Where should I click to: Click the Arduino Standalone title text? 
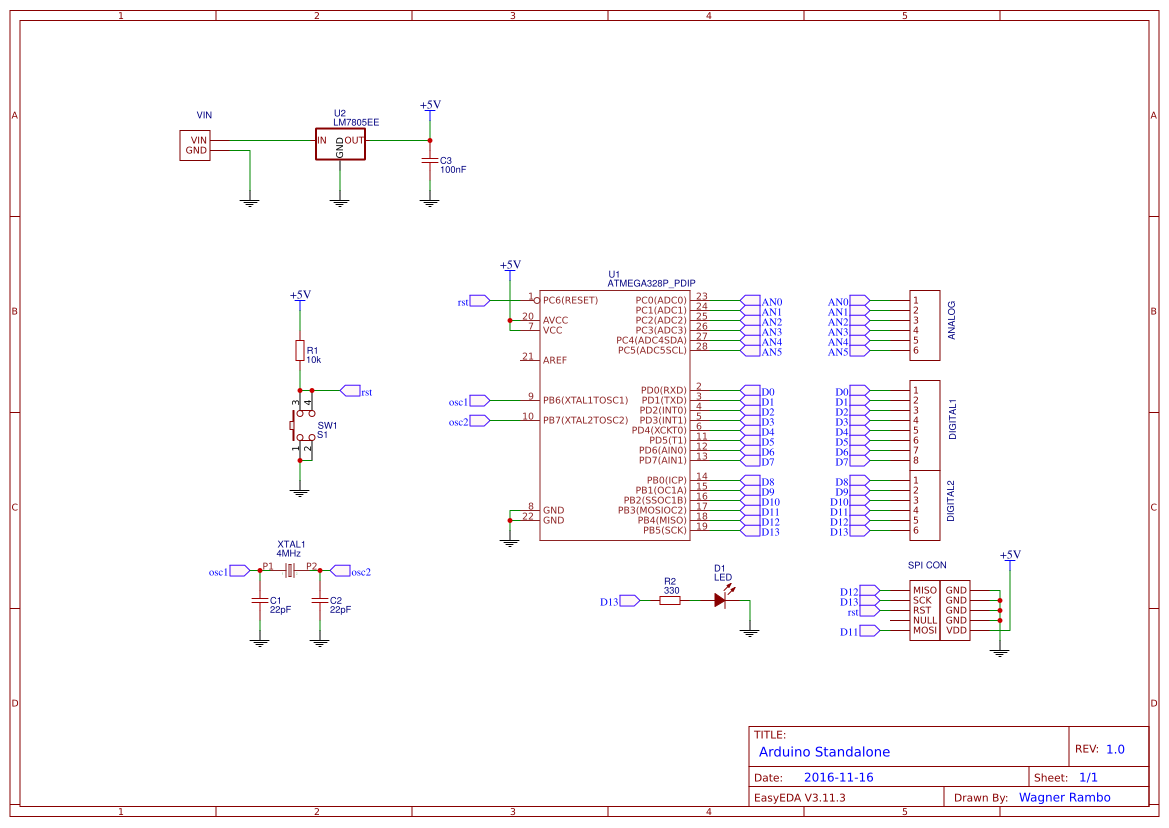click(824, 752)
